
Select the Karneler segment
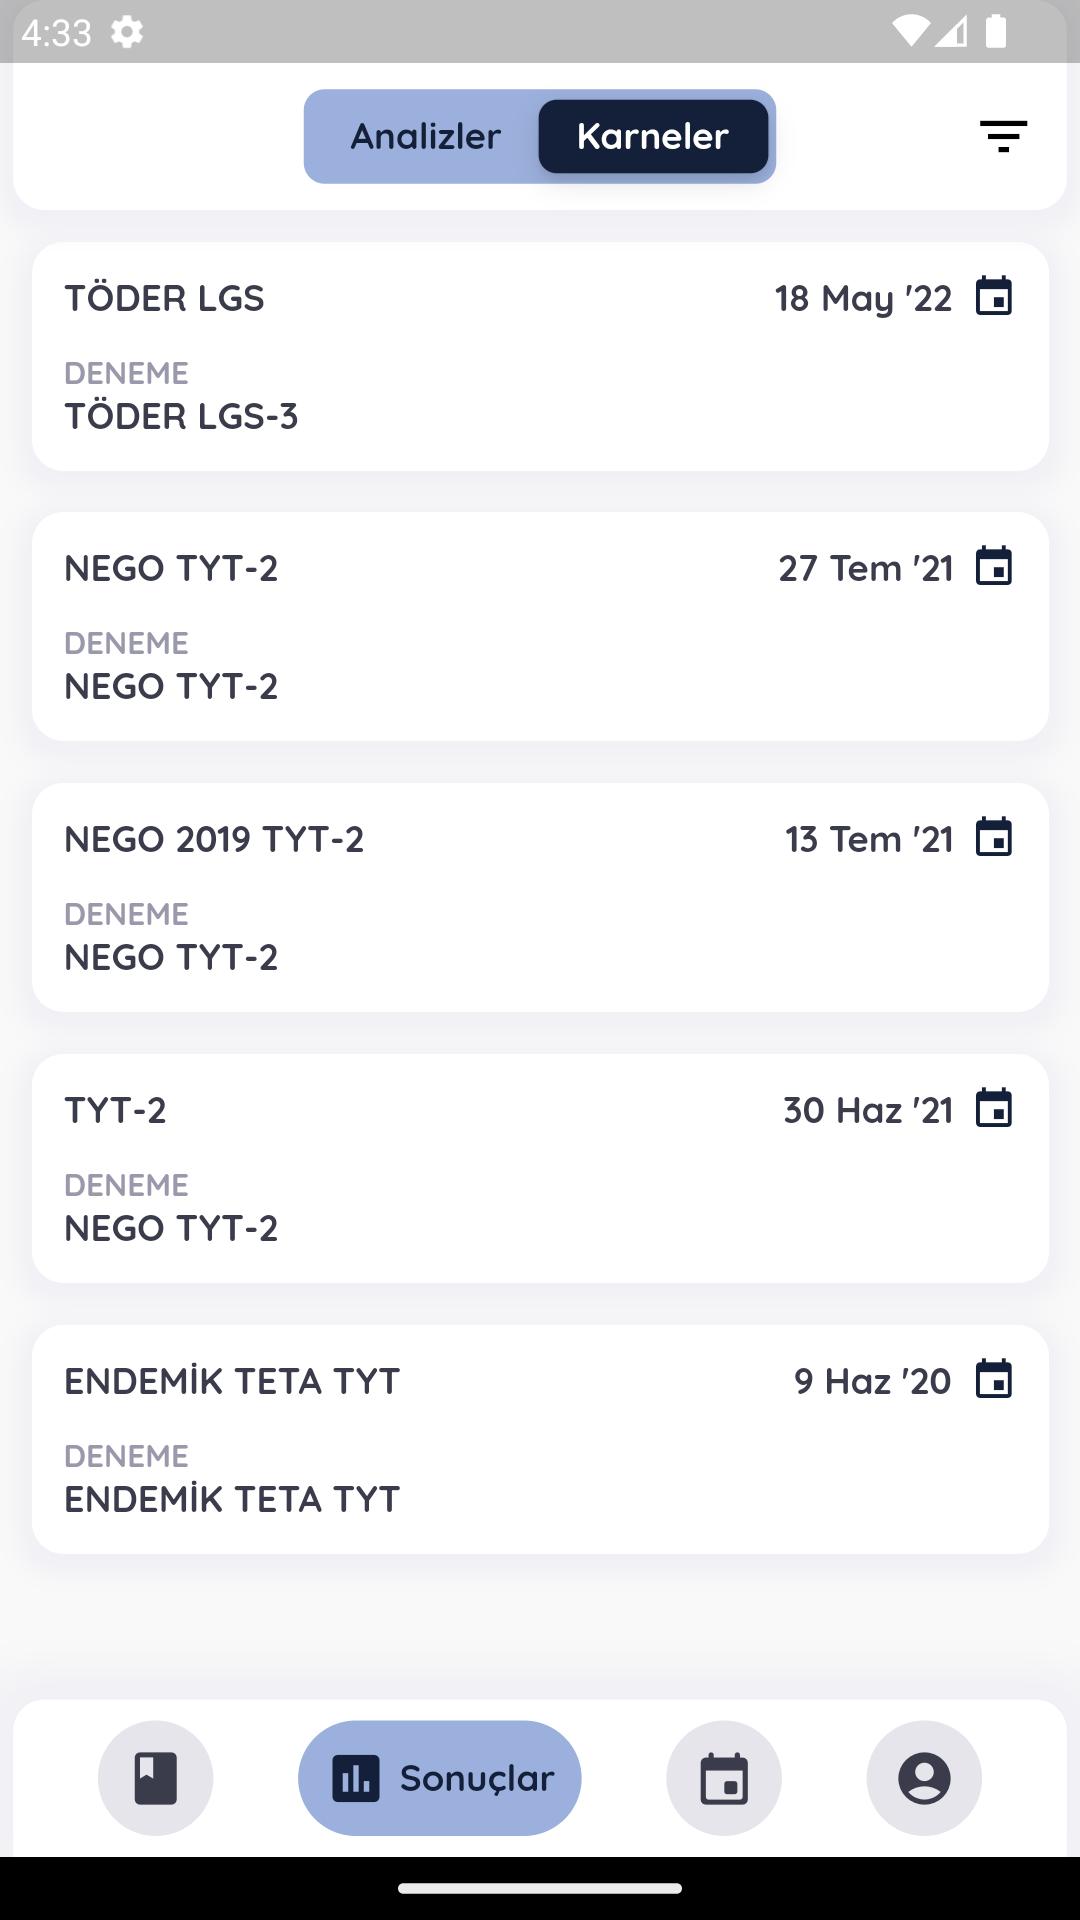click(x=653, y=136)
